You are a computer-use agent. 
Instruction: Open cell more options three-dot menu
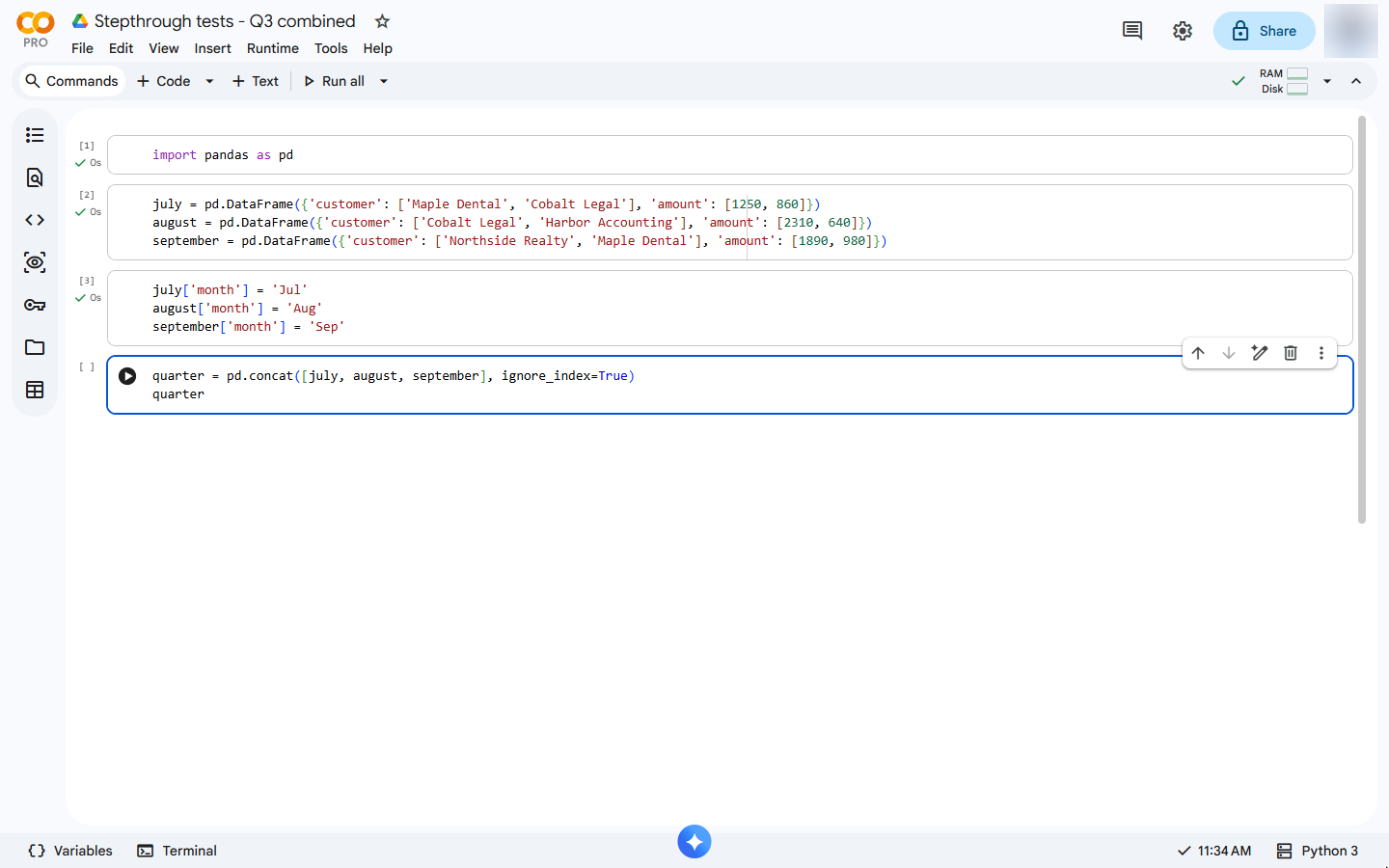click(x=1321, y=353)
